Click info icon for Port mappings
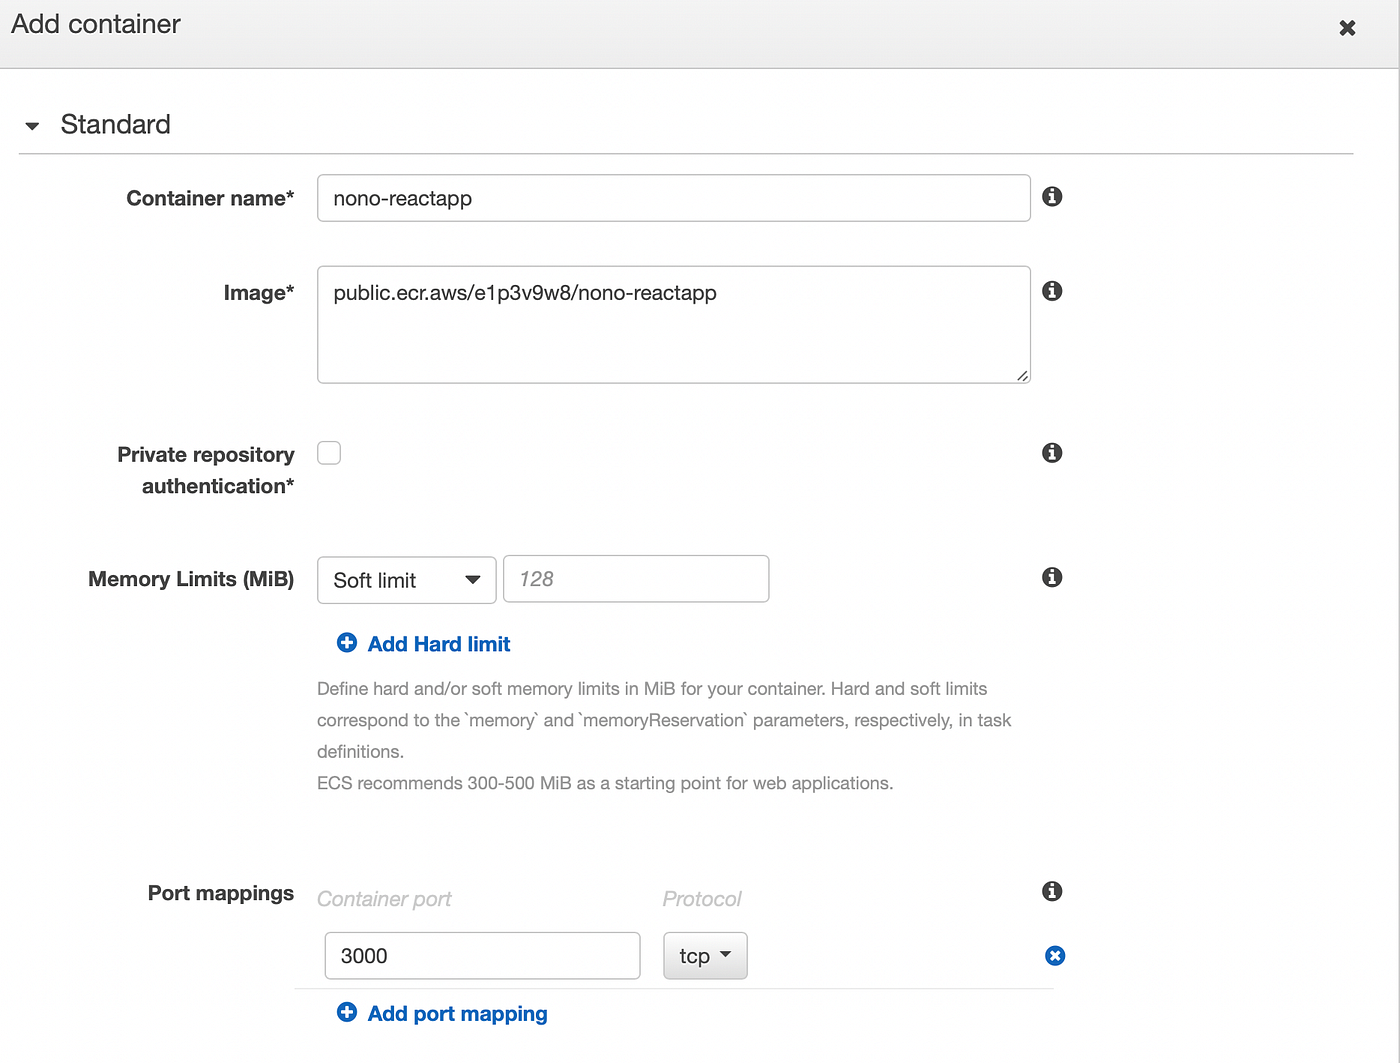 1052,891
